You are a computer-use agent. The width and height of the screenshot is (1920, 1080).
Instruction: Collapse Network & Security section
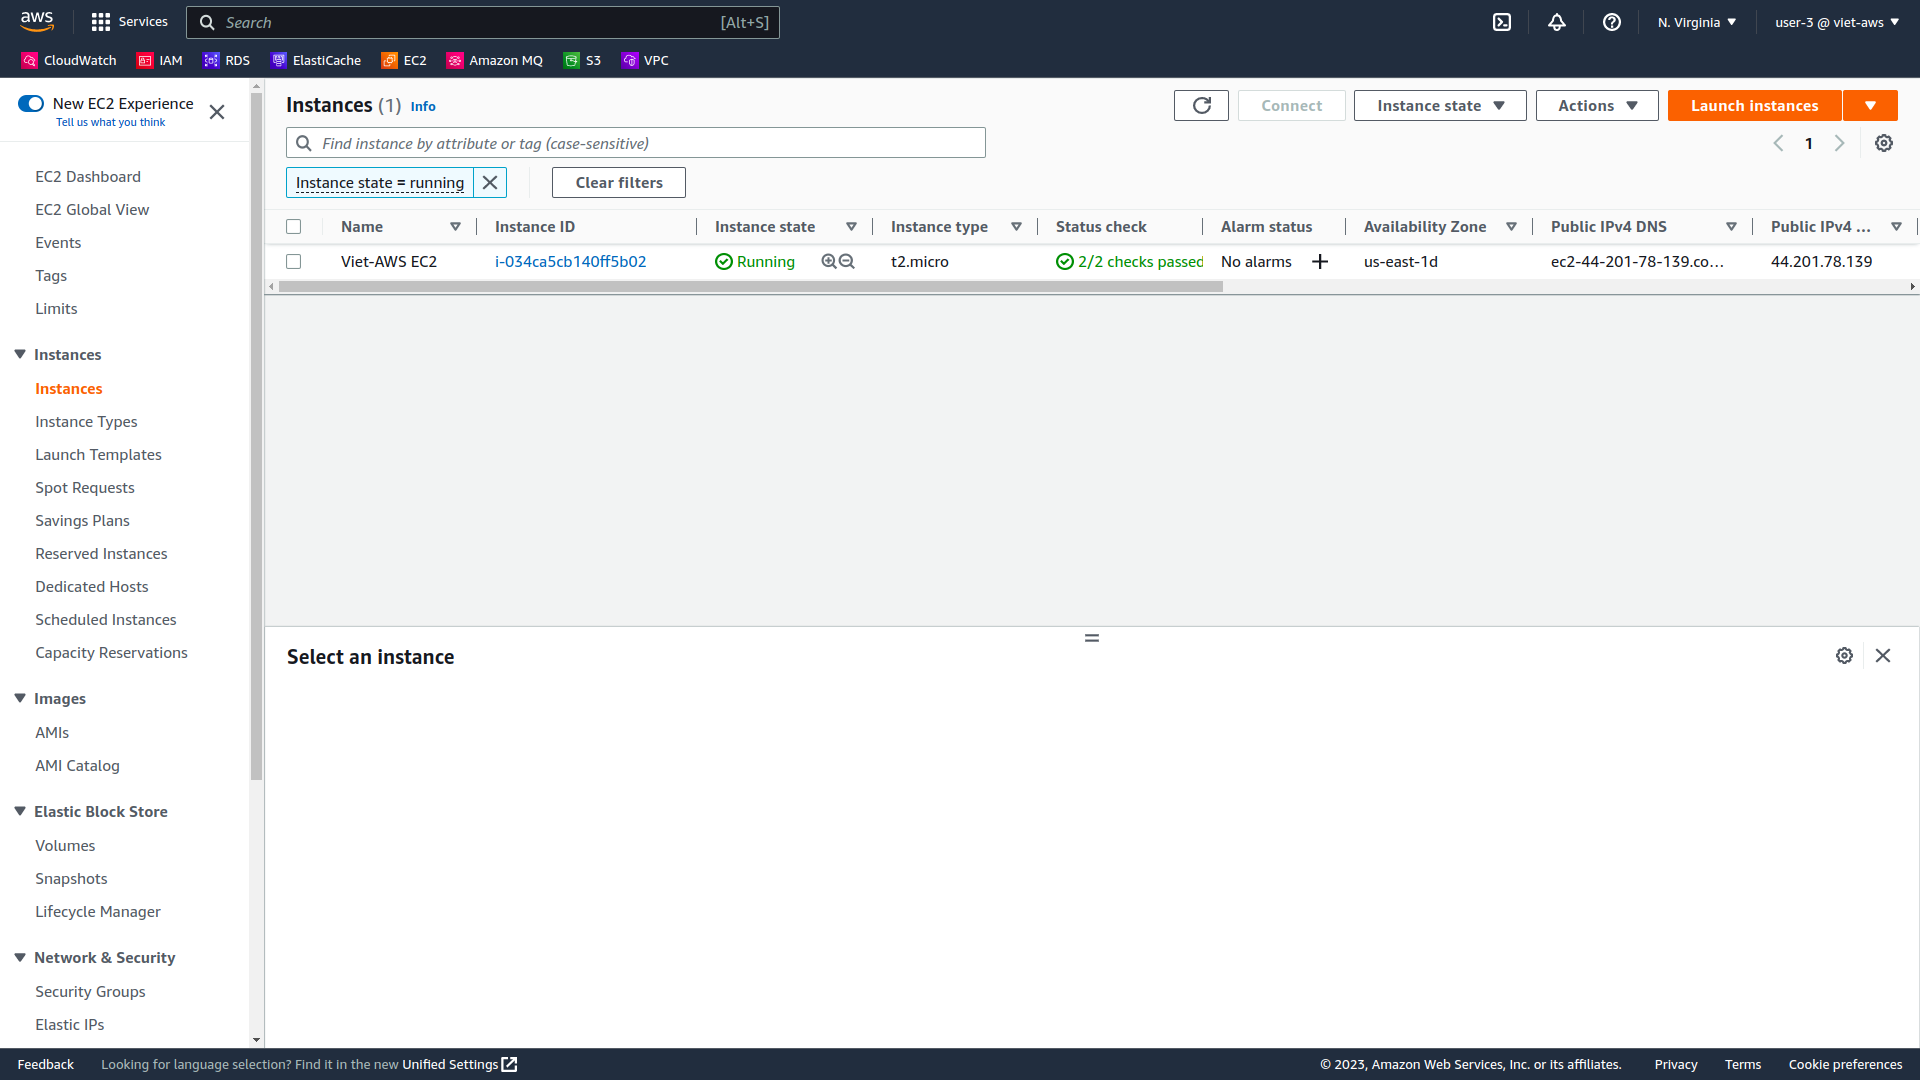pos(20,957)
